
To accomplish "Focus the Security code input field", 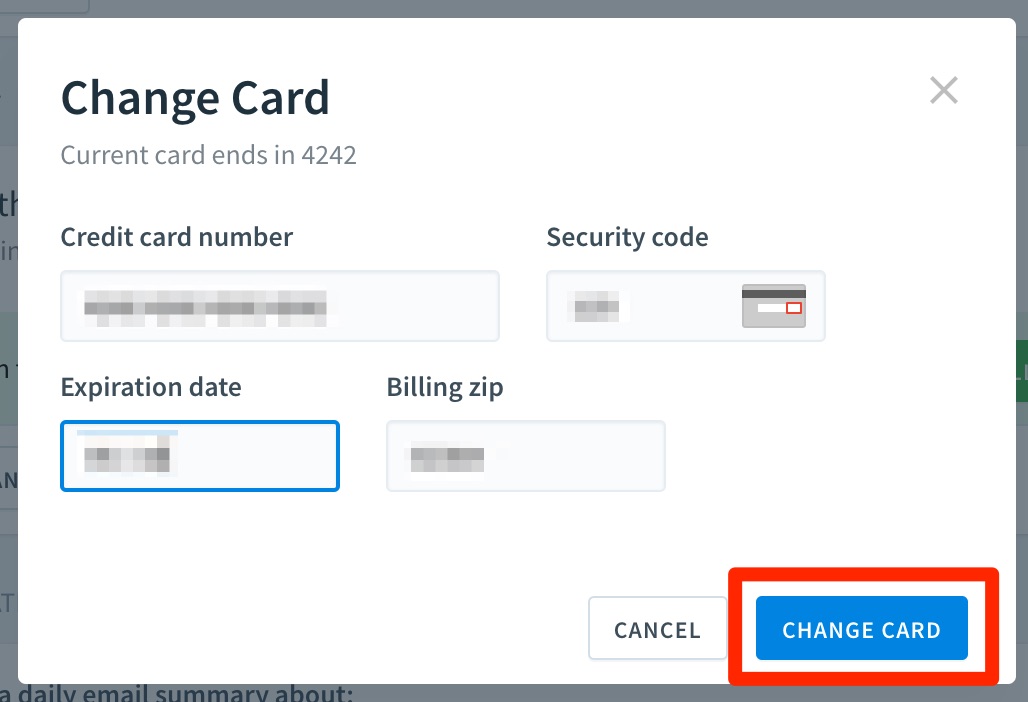I will tap(686, 306).
